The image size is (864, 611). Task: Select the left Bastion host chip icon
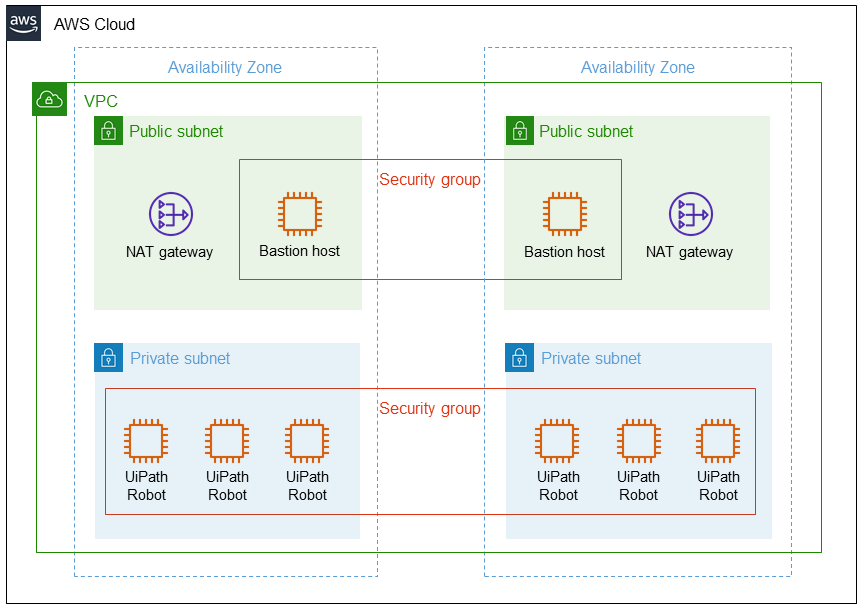pyautogui.click(x=300, y=214)
